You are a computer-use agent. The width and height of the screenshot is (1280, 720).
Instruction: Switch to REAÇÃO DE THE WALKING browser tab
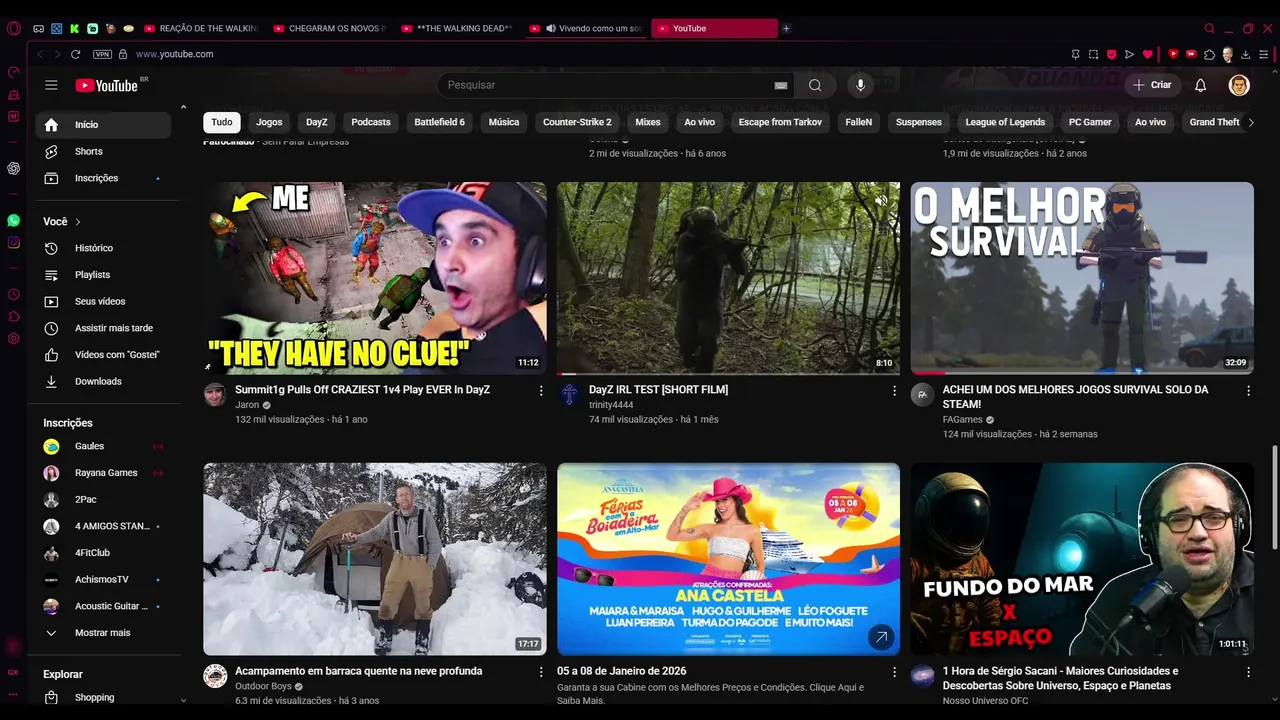[200, 28]
